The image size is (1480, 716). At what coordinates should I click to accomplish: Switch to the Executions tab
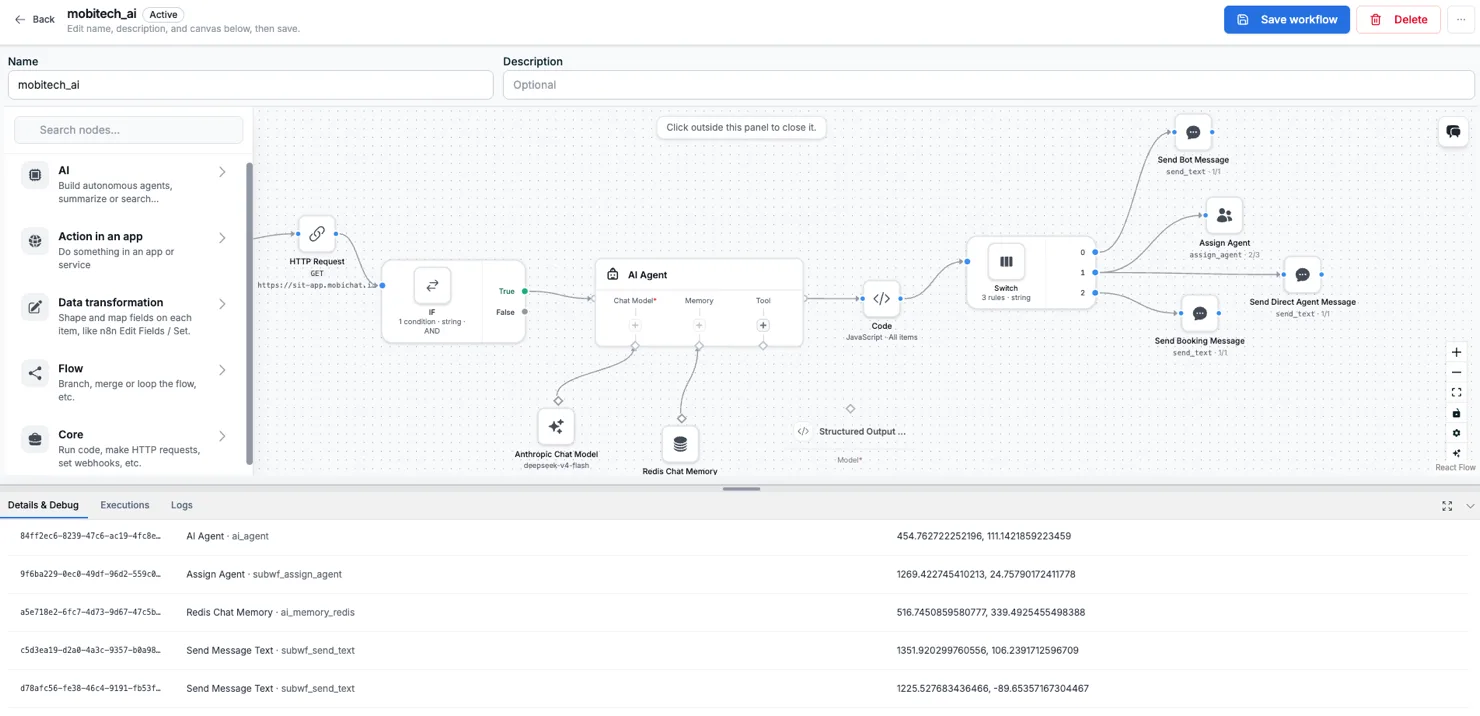(x=125, y=505)
